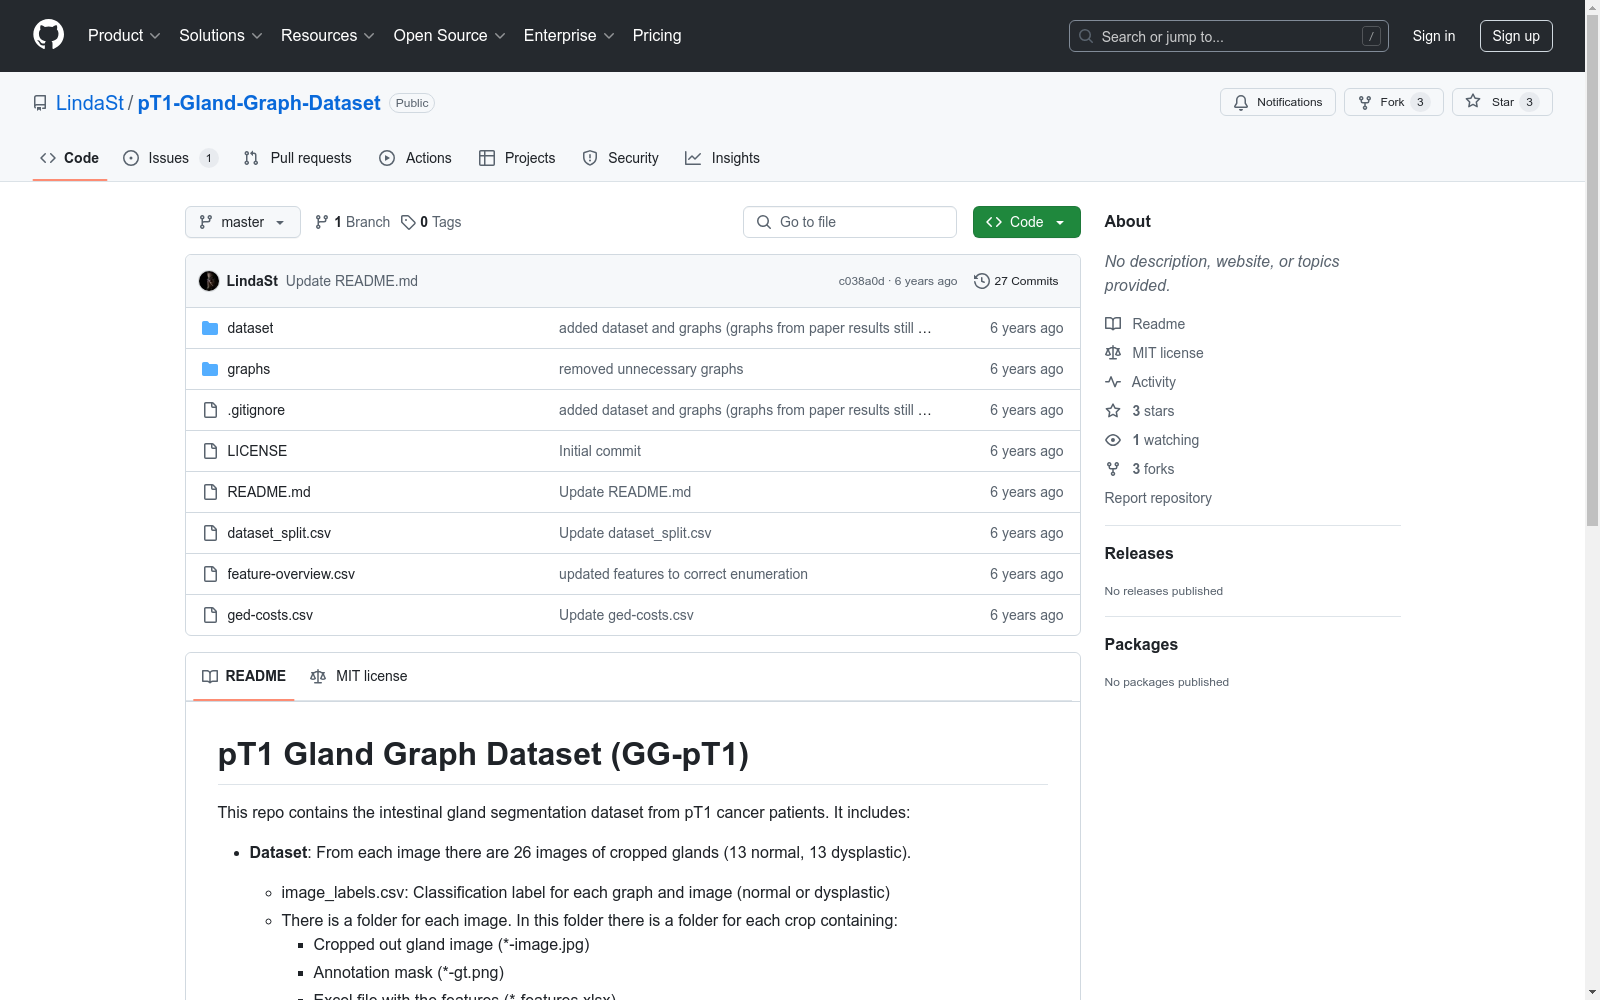1600x1000 pixels.
Task: Open the 'updated features to correct enumeration' commit
Action: [x=683, y=574]
